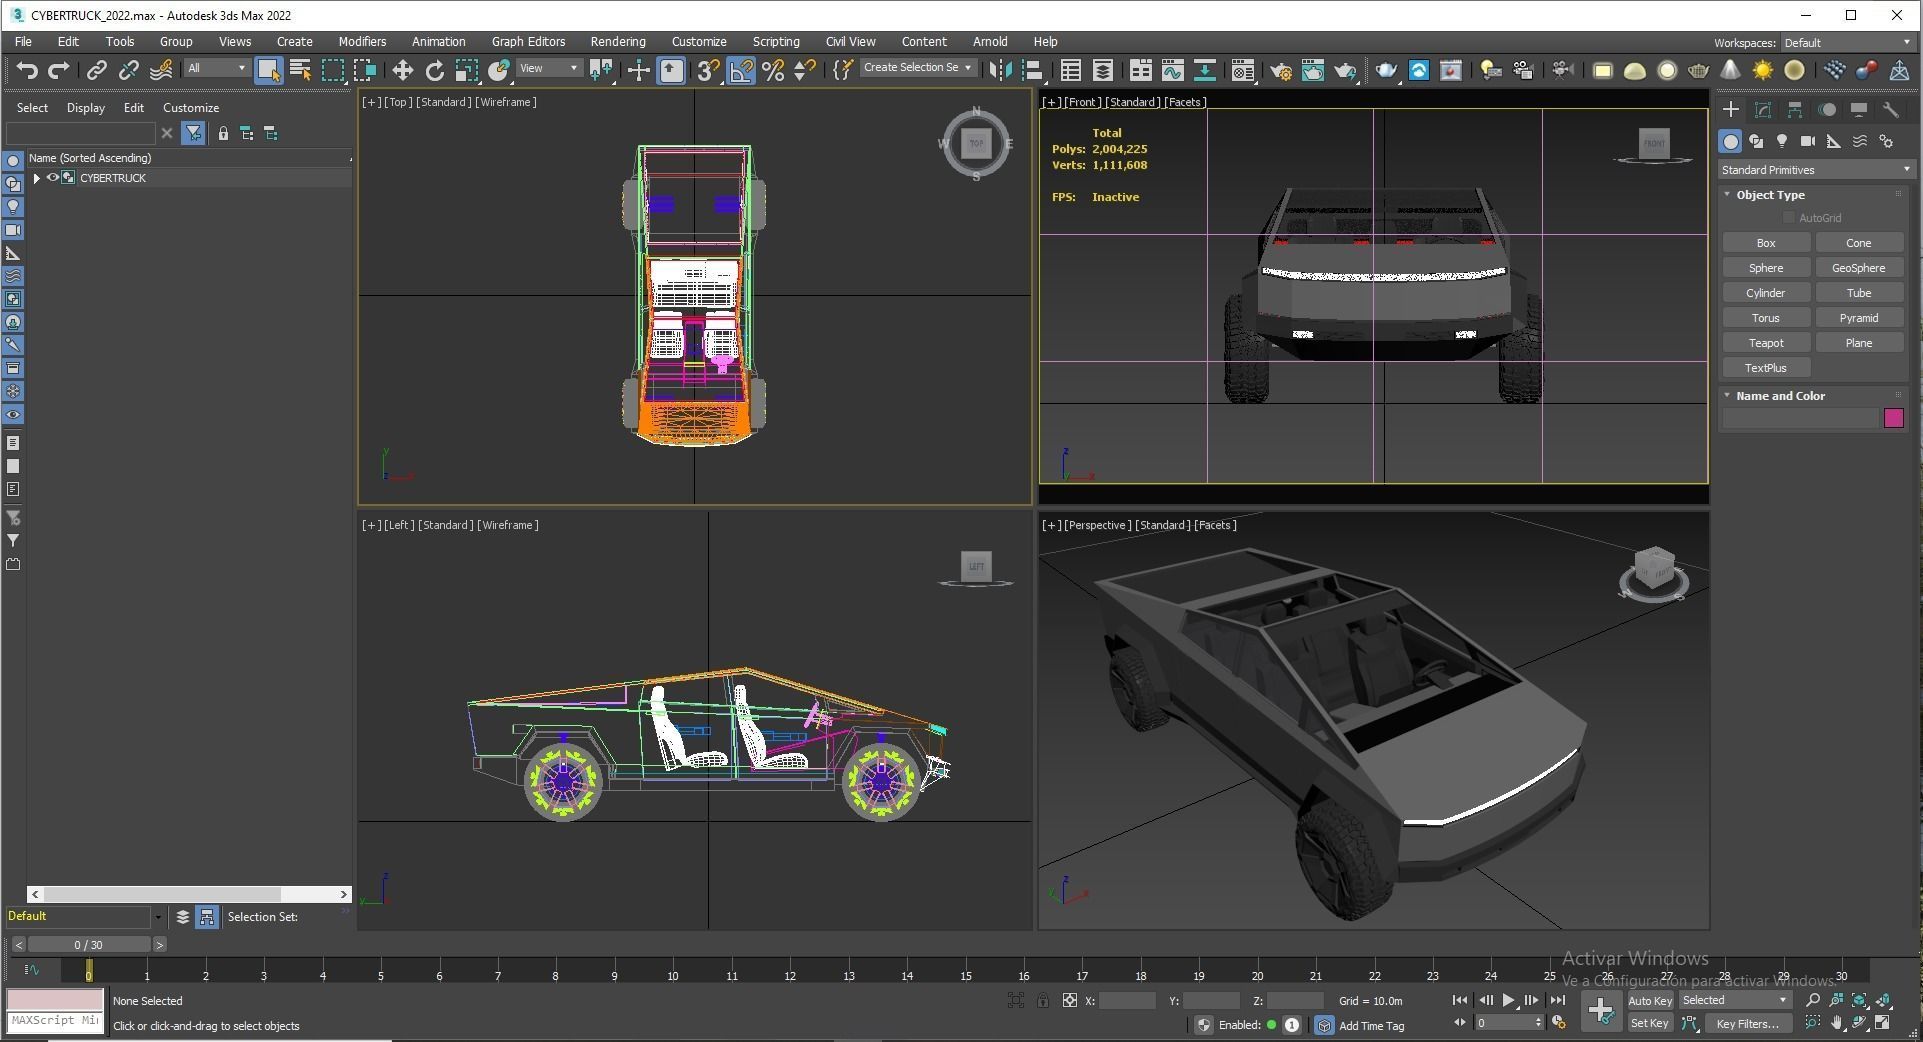
Task: Open Rendered Frame Window icon
Action: click(1312, 70)
